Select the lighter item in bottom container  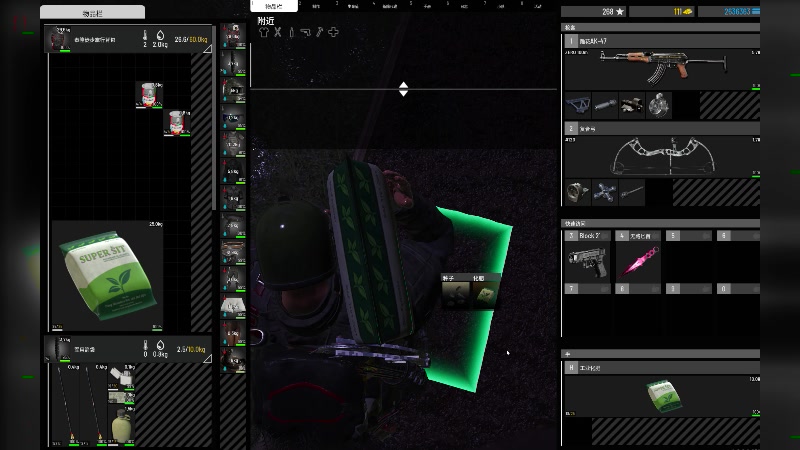(x=121, y=377)
